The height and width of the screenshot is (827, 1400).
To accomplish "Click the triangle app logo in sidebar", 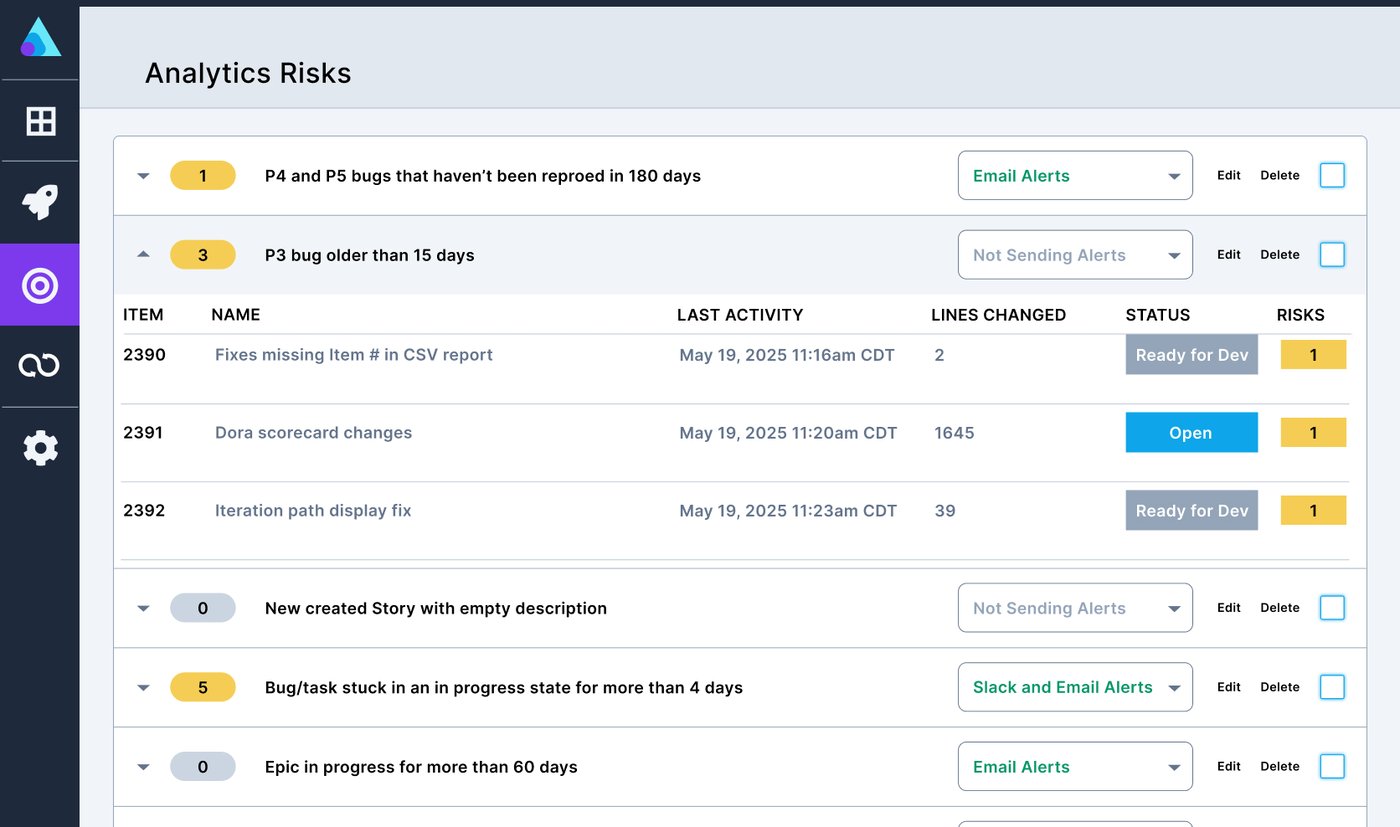I will click(x=40, y=37).
